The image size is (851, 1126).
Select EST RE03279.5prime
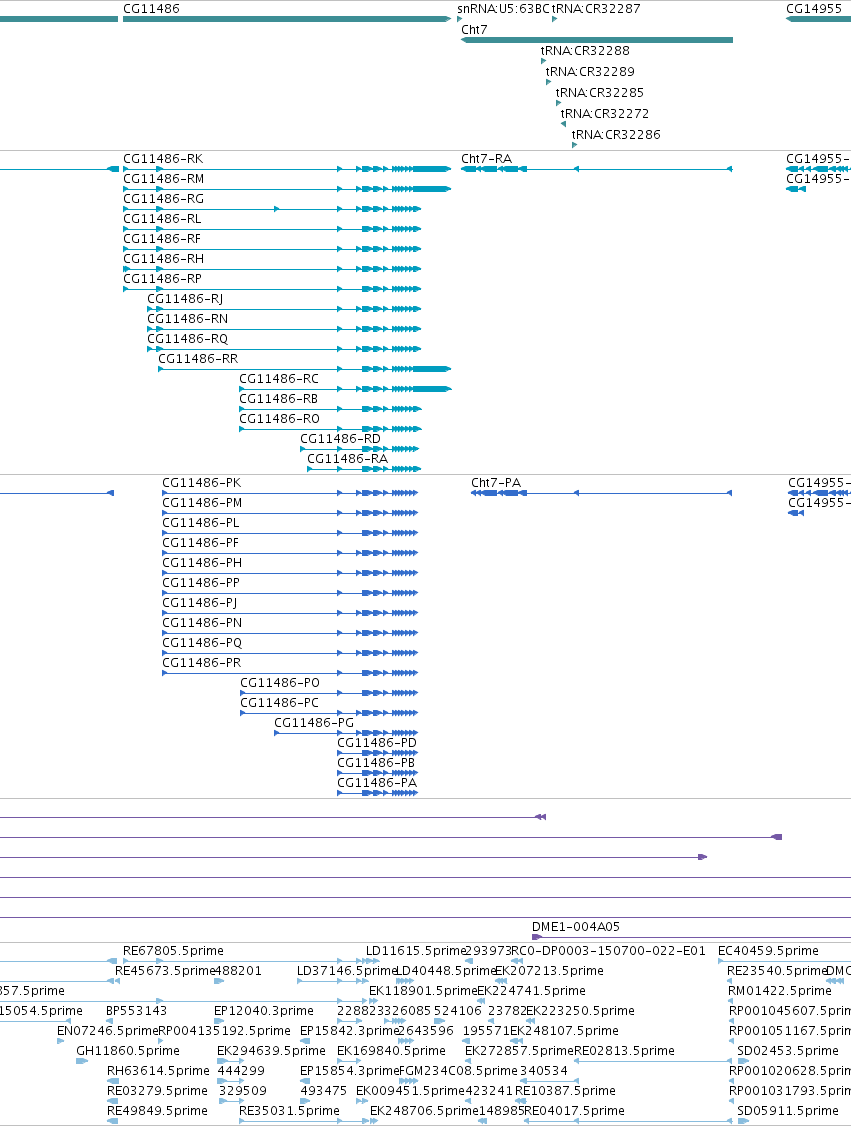click(157, 1091)
